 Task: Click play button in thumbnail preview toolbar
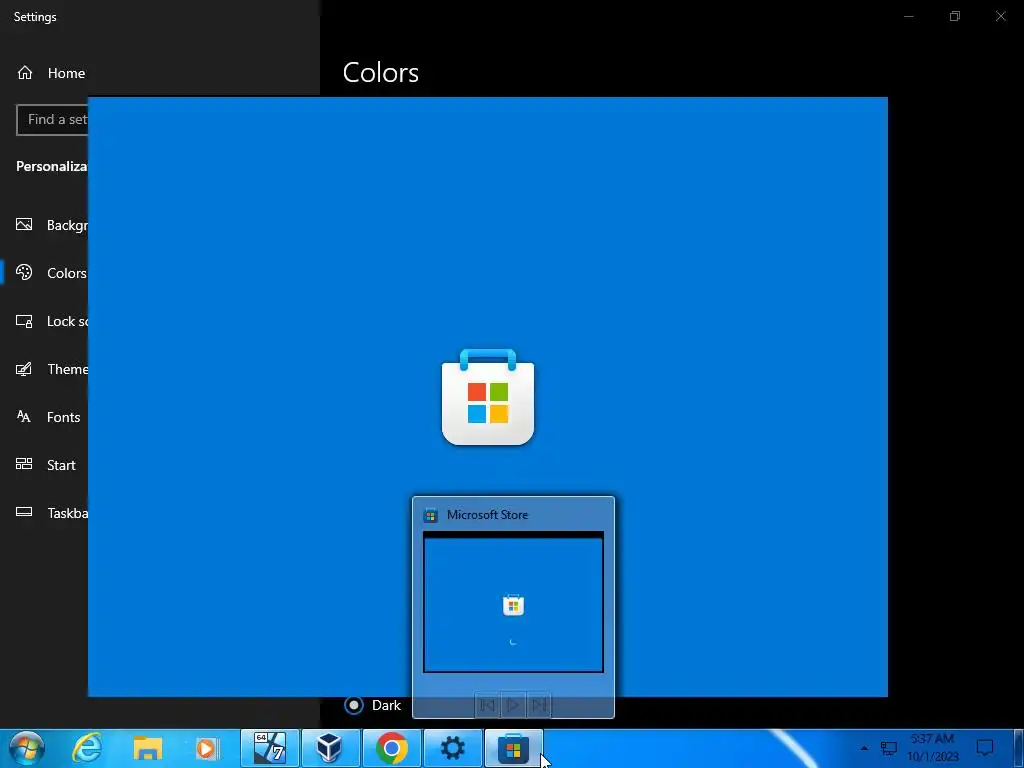(x=513, y=705)
